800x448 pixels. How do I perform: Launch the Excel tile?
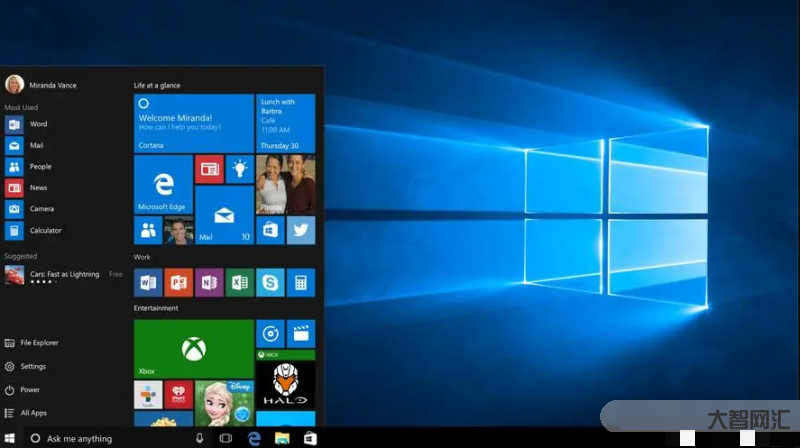[239, 282]
